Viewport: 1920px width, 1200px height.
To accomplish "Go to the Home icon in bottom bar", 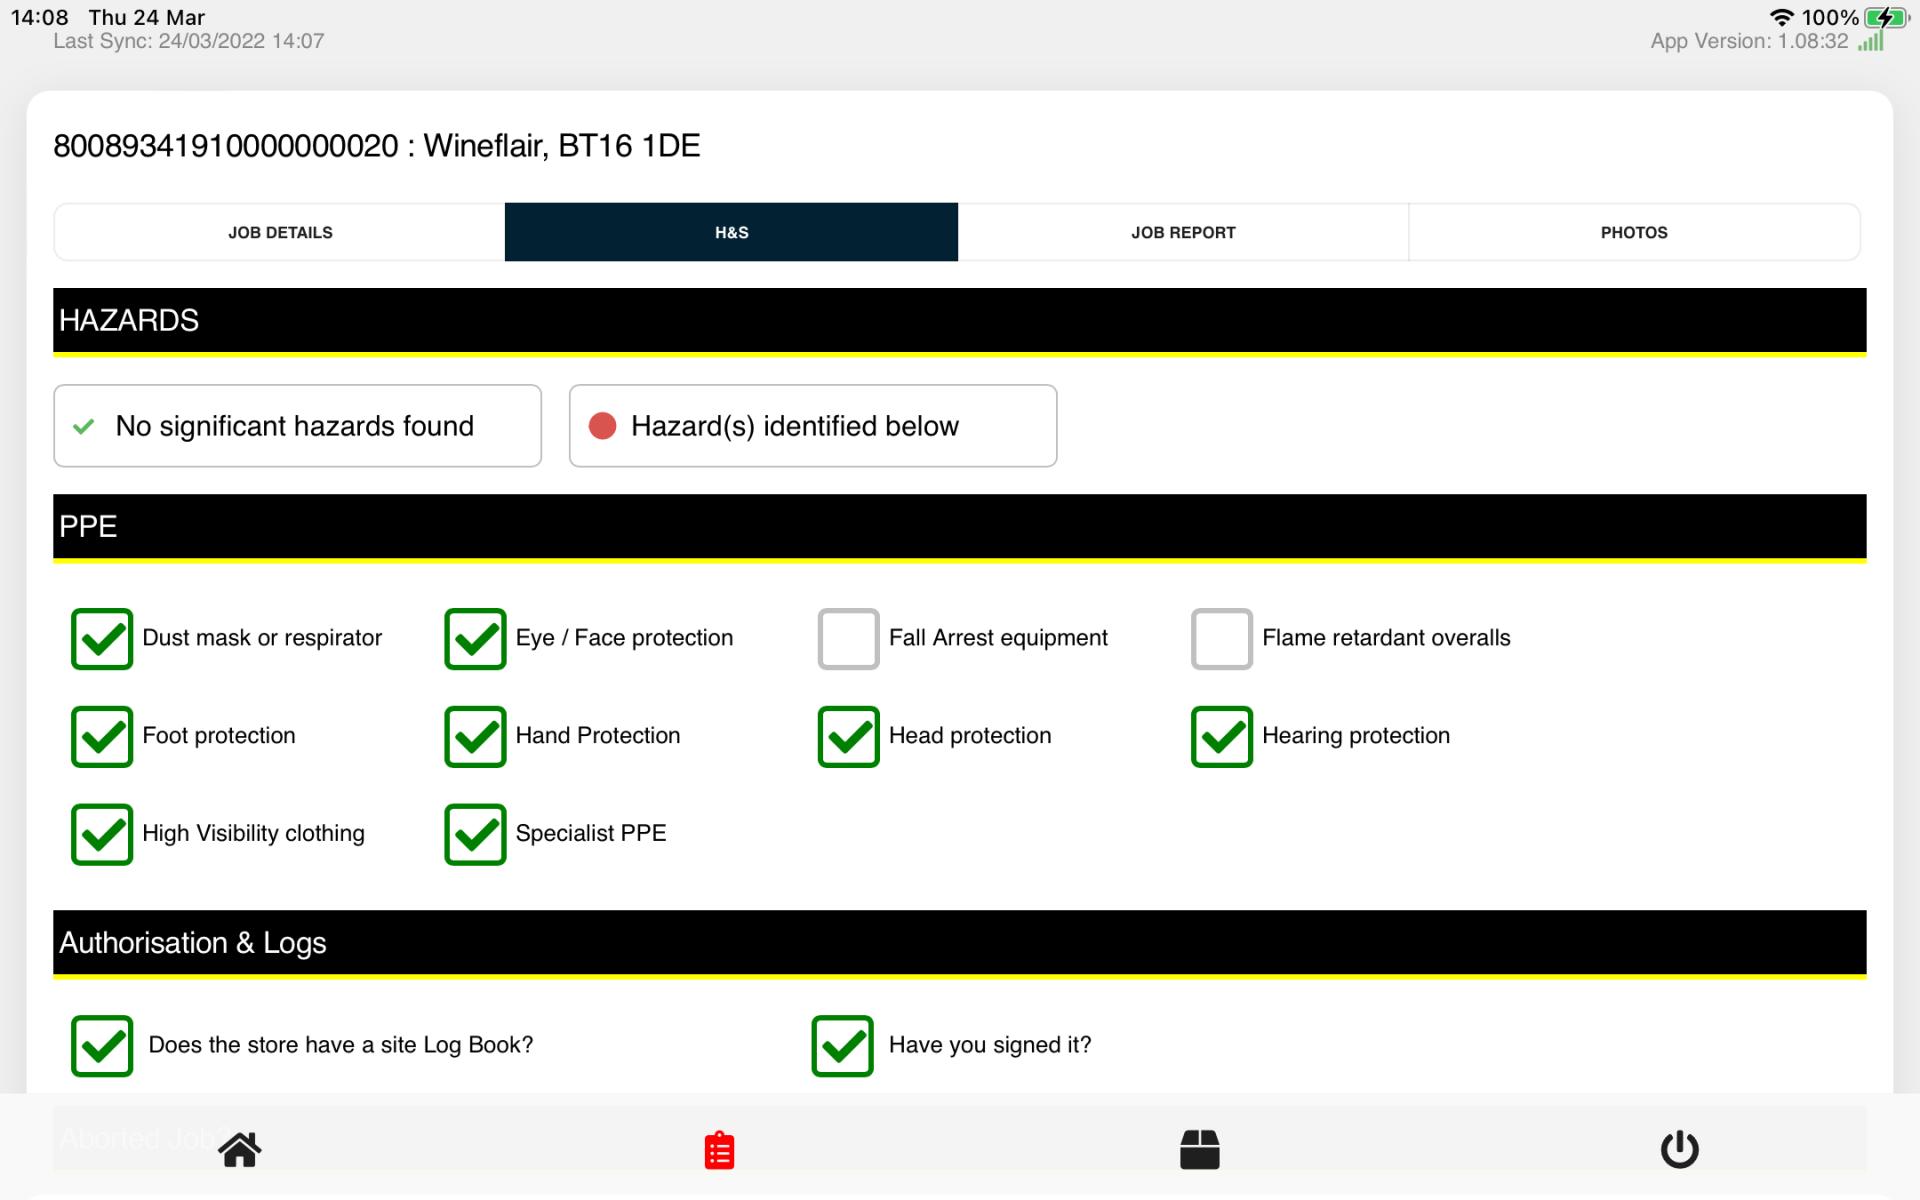I will point(240,1149).
